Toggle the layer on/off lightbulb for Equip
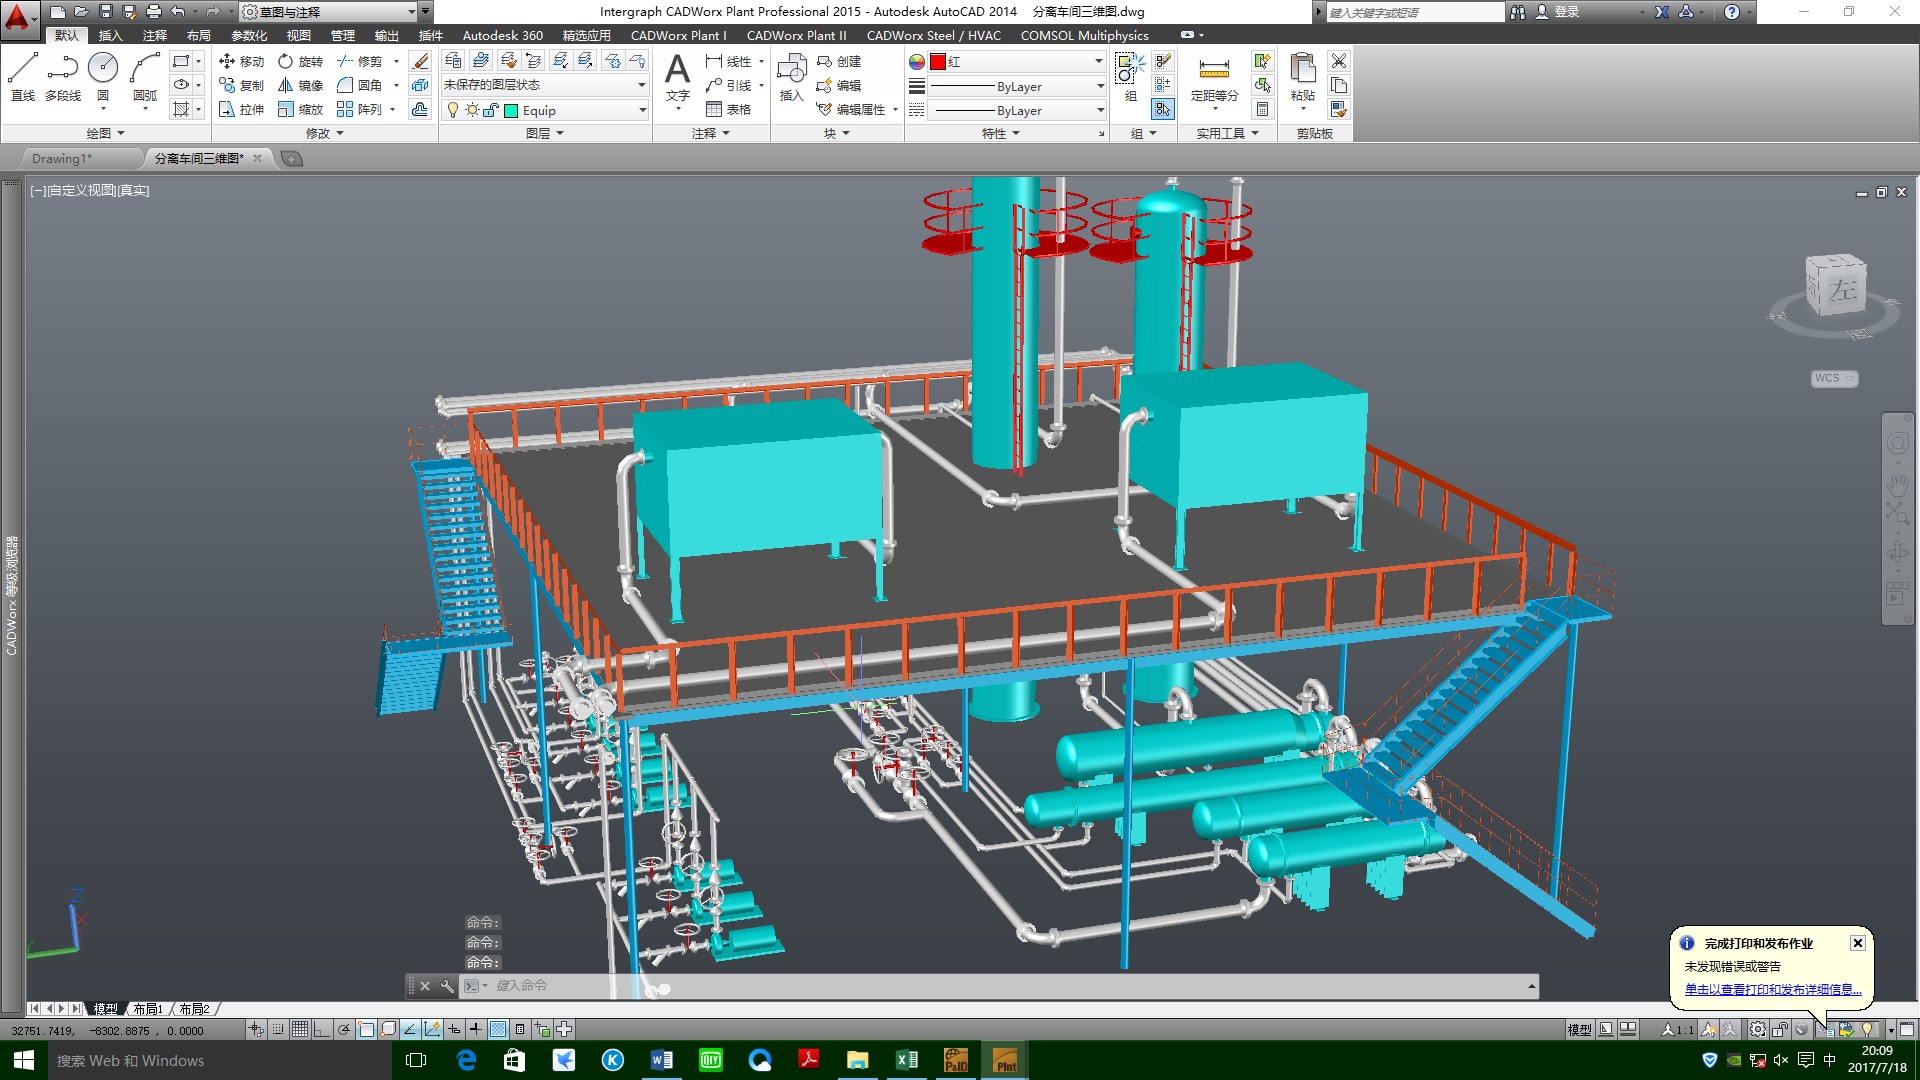The height and width of the screenshot is (1080, 1920). click(x=453, y=110)
